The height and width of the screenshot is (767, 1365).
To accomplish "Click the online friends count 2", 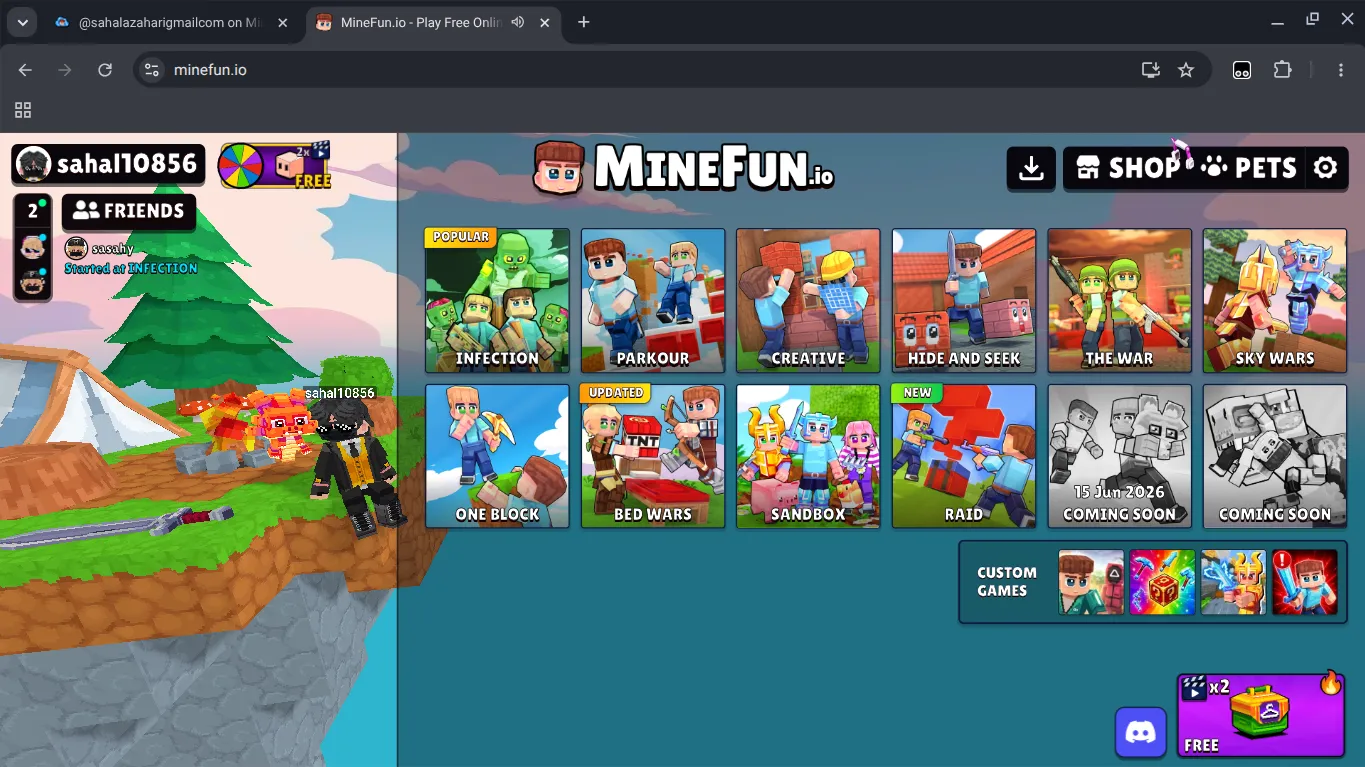I will click(33, 211).
